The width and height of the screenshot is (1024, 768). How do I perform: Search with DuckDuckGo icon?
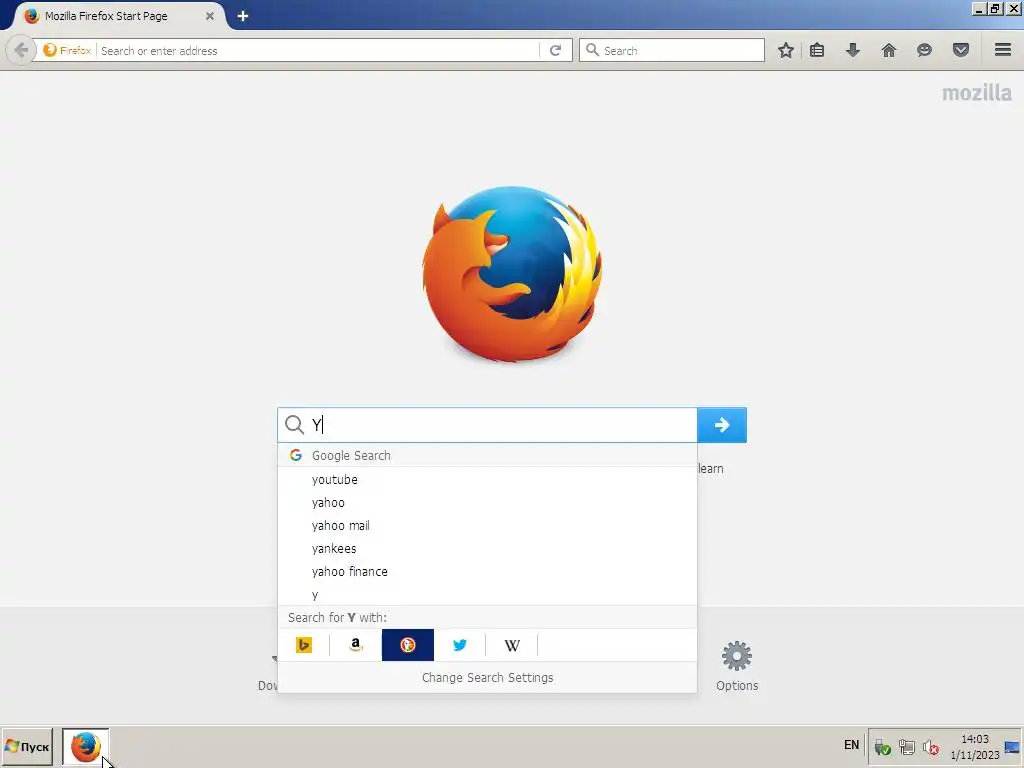[x=408, y=645]
